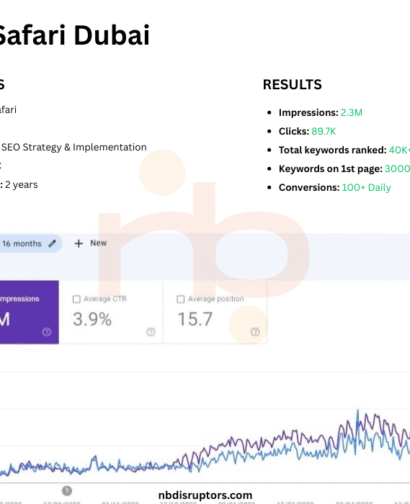
Task: Open the 16 months date range filter
Action: (30, 244)
